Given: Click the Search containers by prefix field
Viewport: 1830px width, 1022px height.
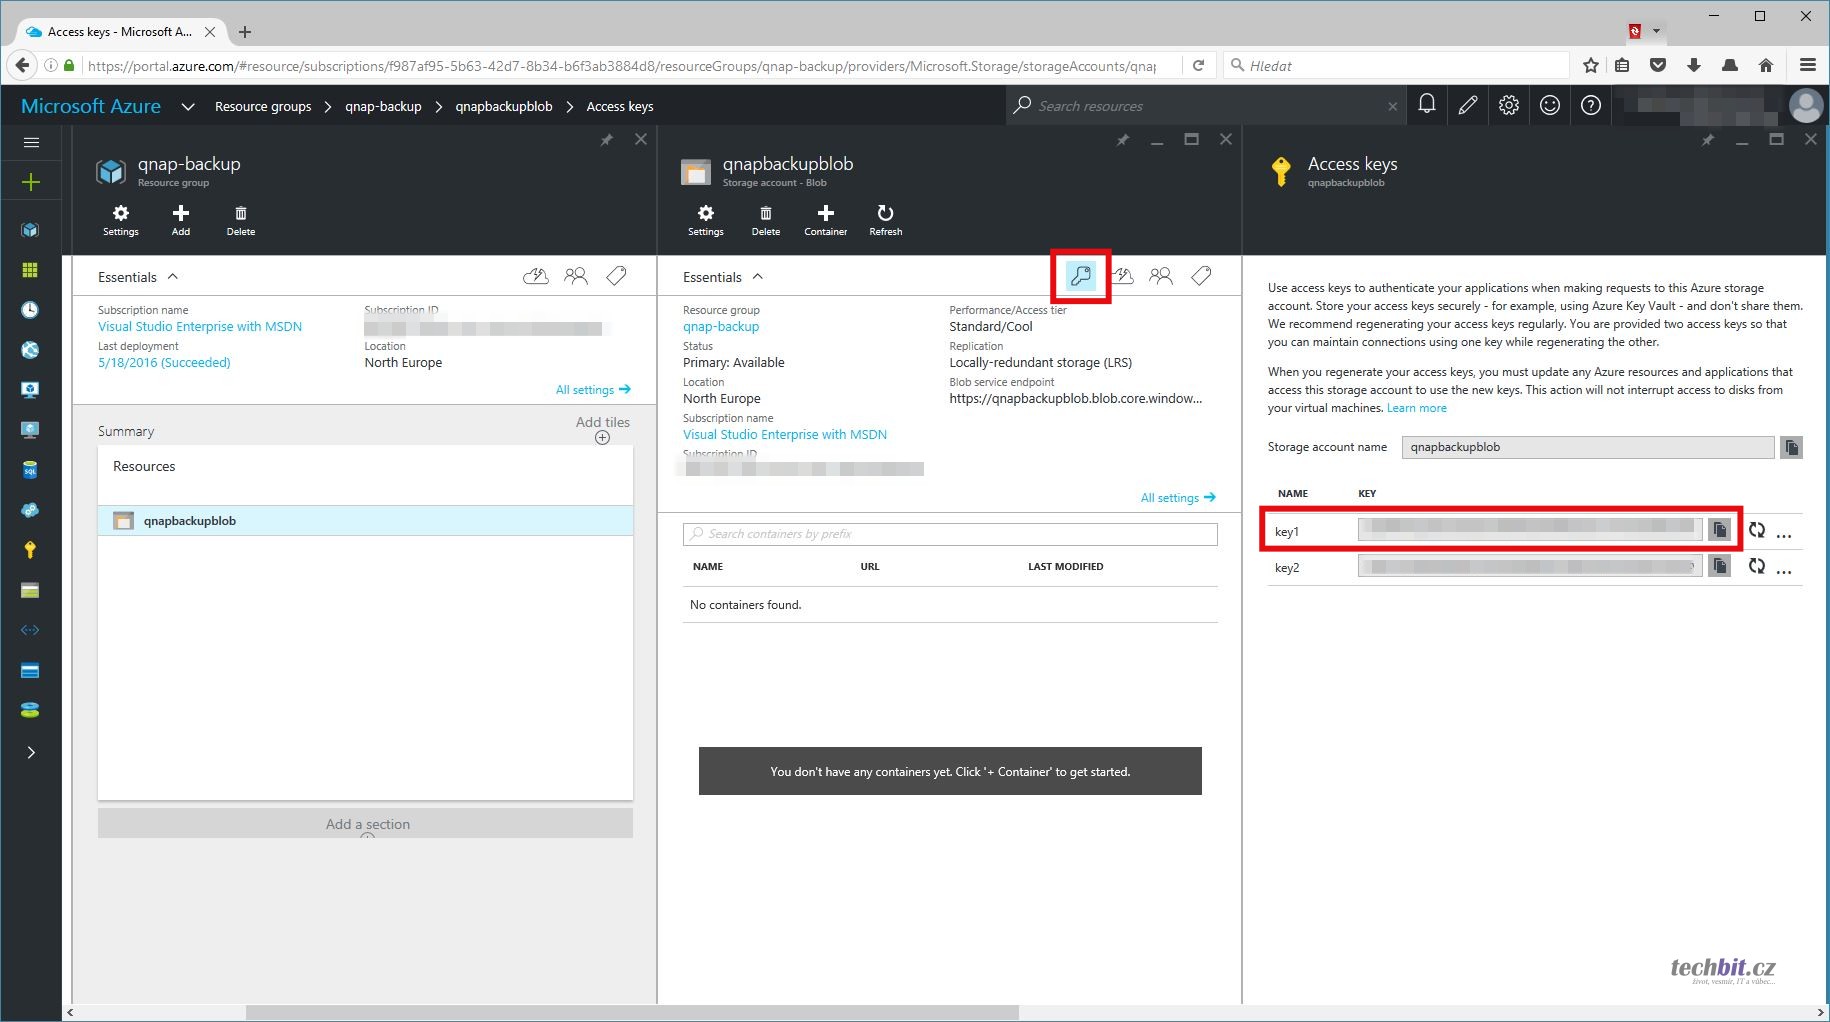Looking at the screenshot, I should pyautogui.click(x=950, y=534).
